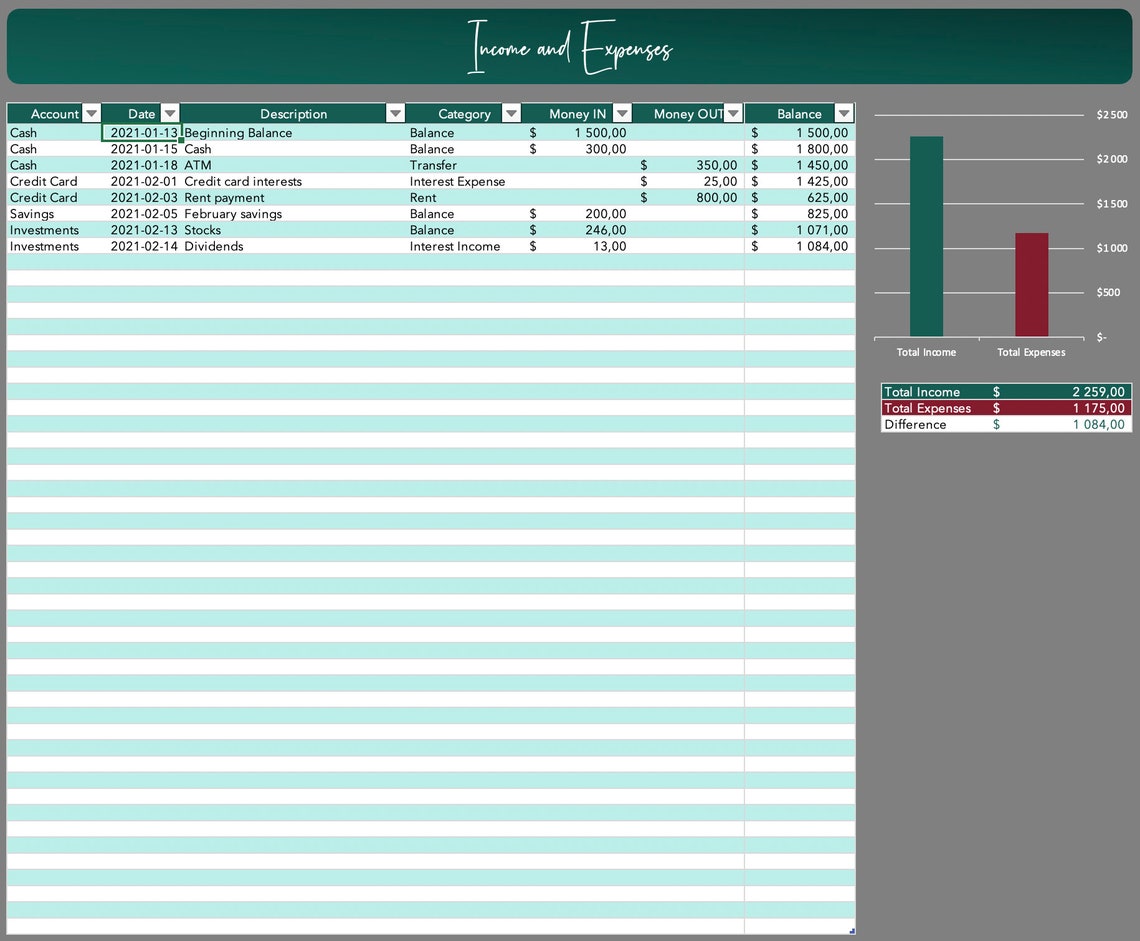Click the Total Income chart label
The image size is (1140, 941).
[x=926, y=352]
